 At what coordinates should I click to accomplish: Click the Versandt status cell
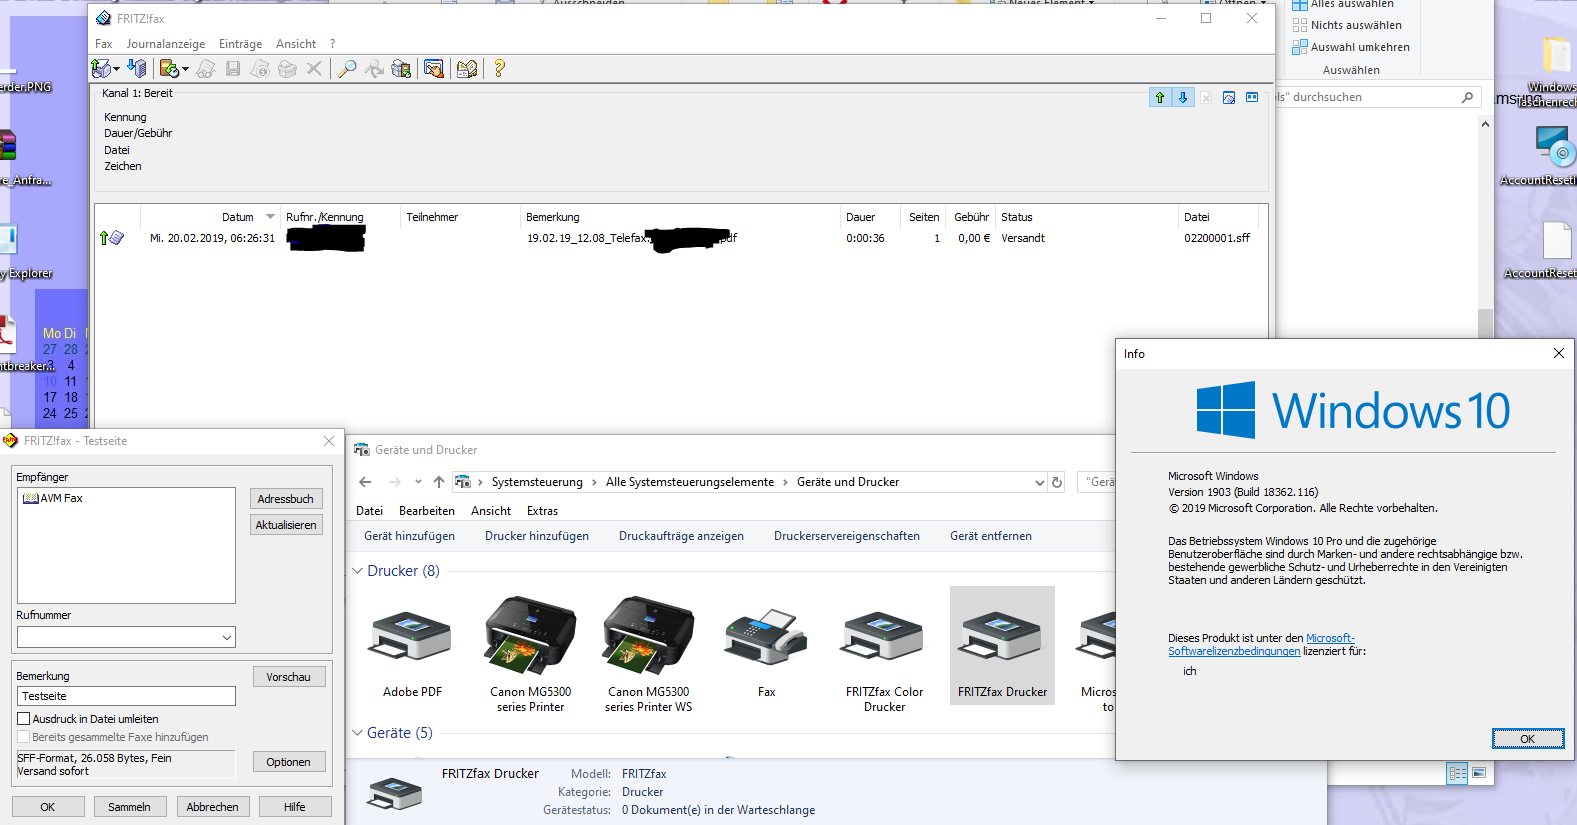(1023, 238)
